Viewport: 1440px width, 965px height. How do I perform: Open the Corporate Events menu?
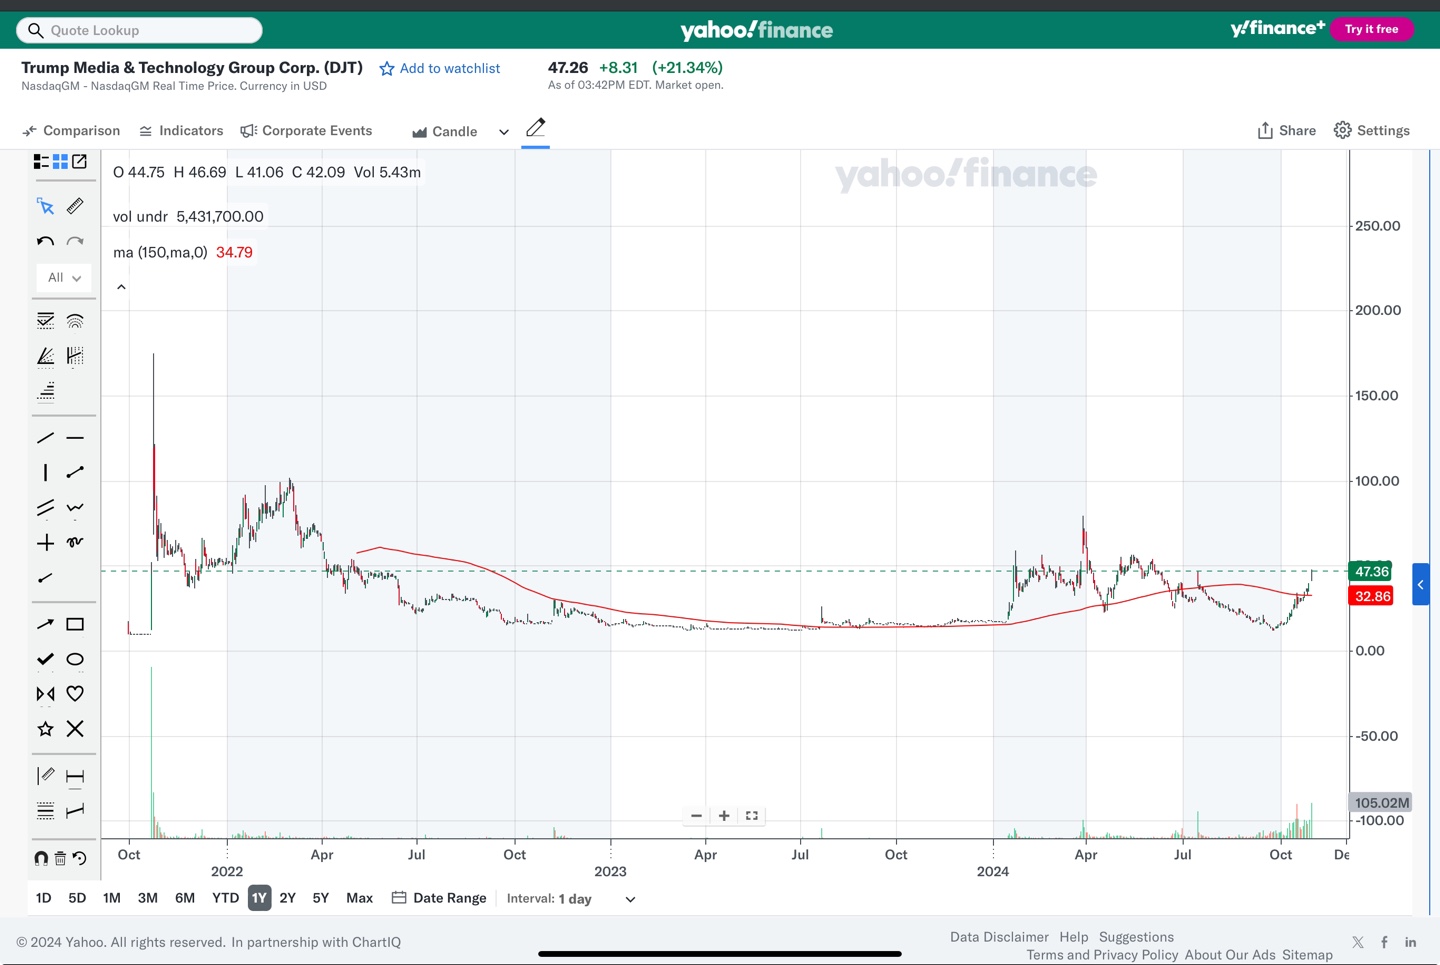306,131
